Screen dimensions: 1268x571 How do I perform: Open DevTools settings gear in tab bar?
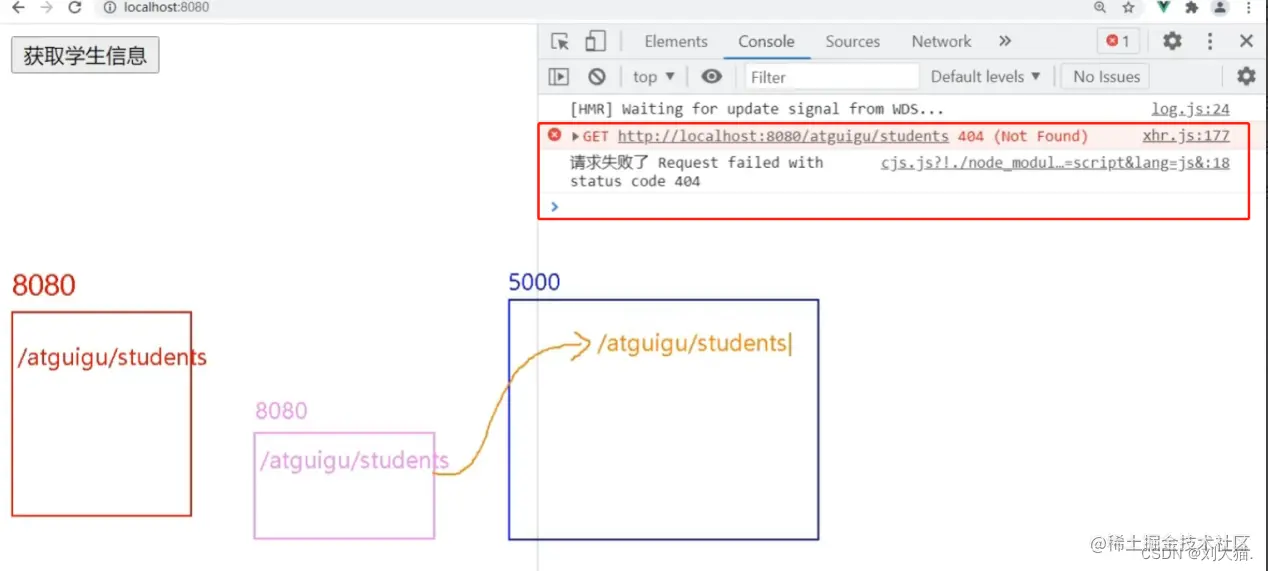(x=1172, y=41)
